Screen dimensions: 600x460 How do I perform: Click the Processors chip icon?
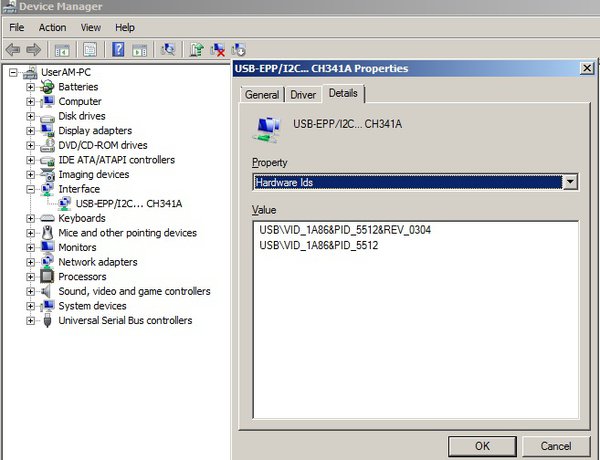click(x=47, y=276)
